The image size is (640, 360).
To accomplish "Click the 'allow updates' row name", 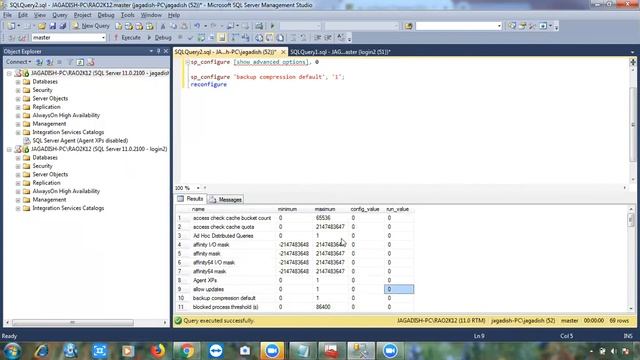I will coord(208,289).
